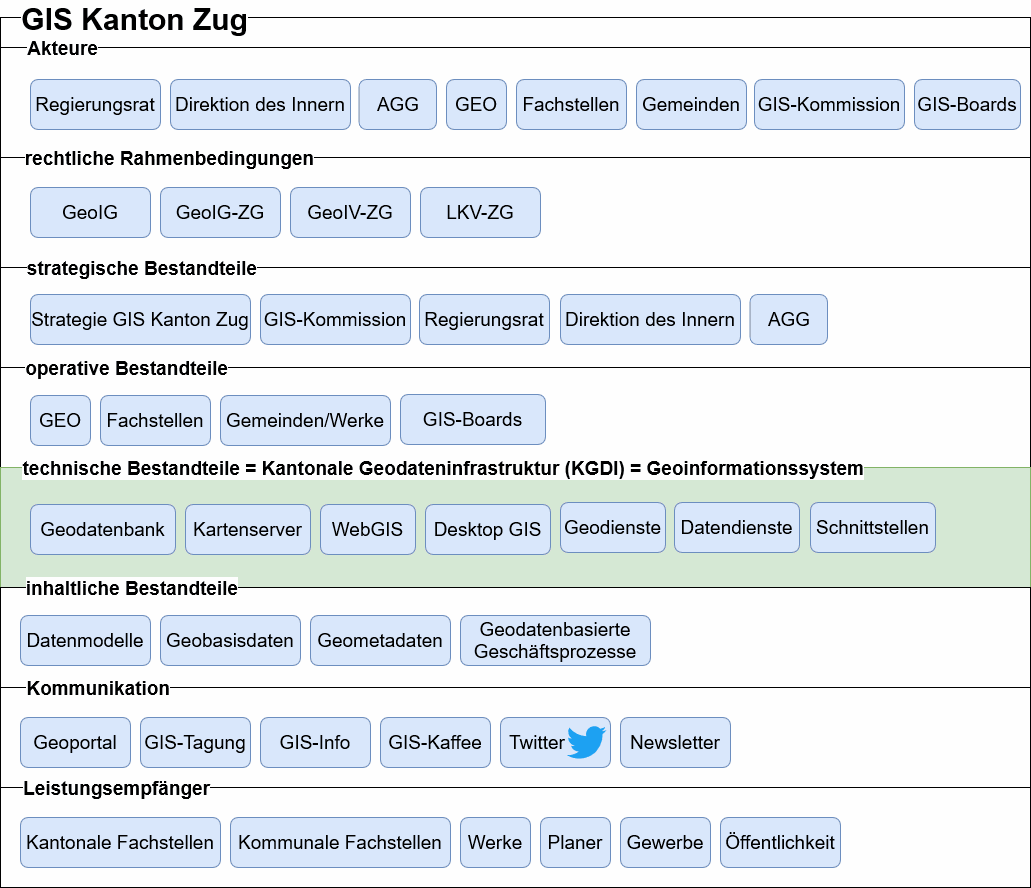This screenshot has width=1031, height=888.
Task: Select the Schnittstellen box
Action: click(873, 527)
